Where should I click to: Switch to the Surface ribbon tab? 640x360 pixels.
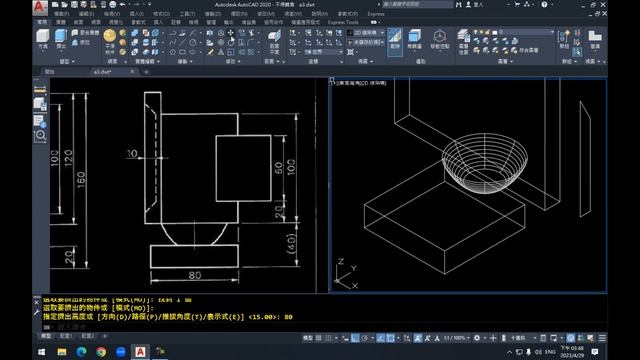[x=78, y=22]
